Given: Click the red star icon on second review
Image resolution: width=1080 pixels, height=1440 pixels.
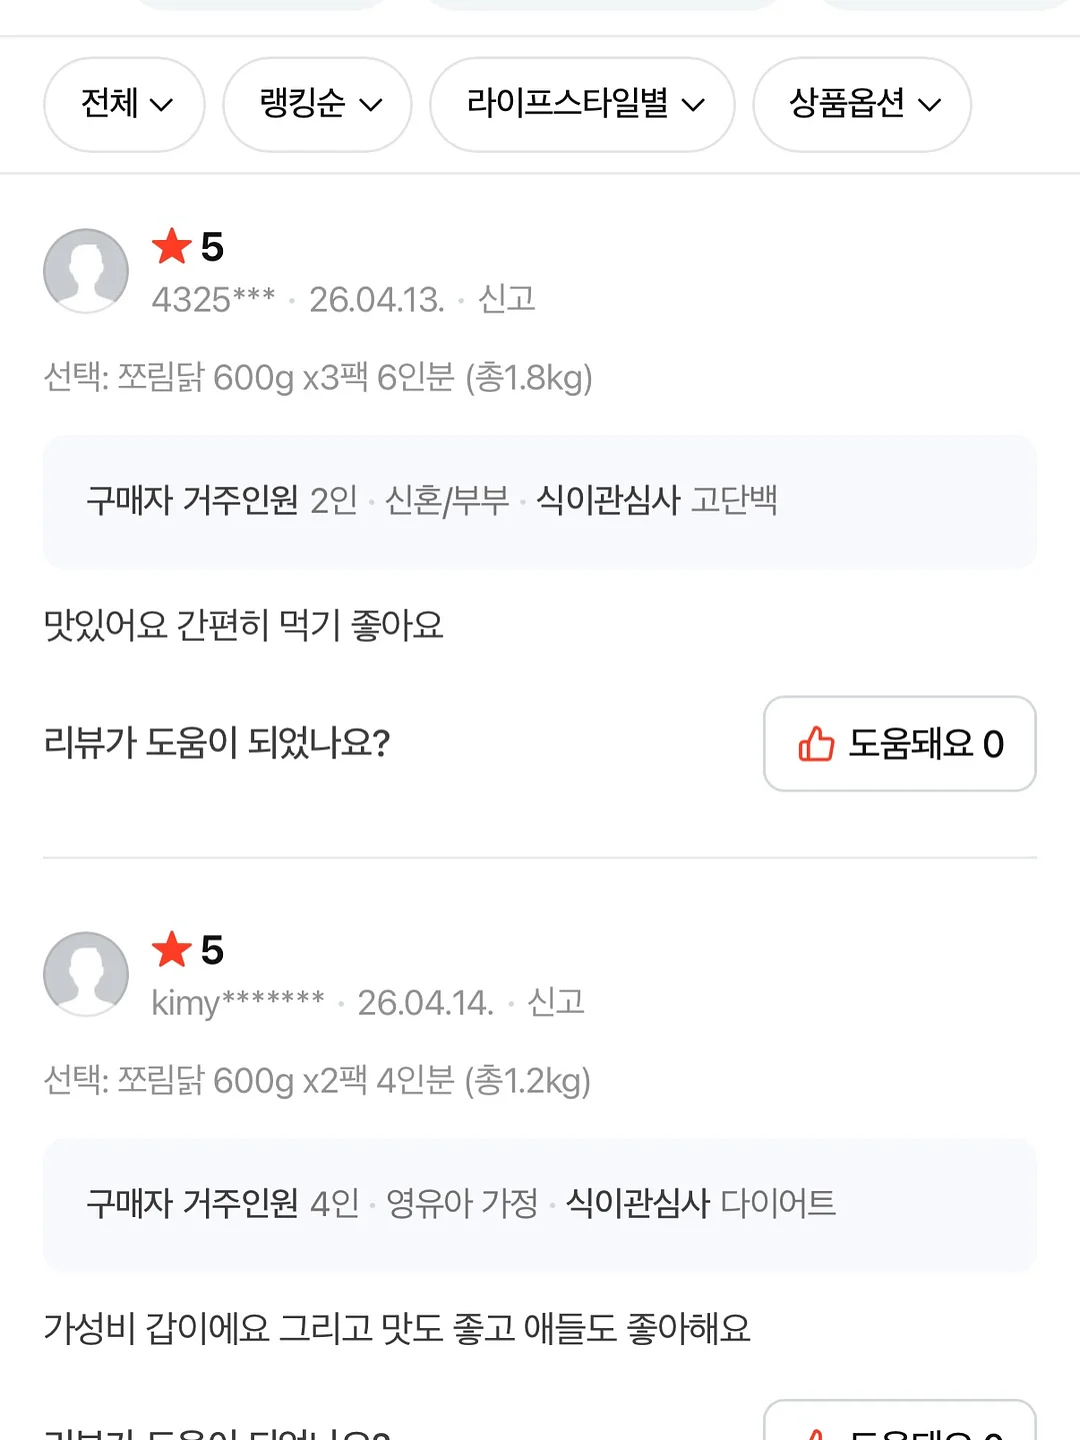Looking at the screenshot, I should (172, 949).
